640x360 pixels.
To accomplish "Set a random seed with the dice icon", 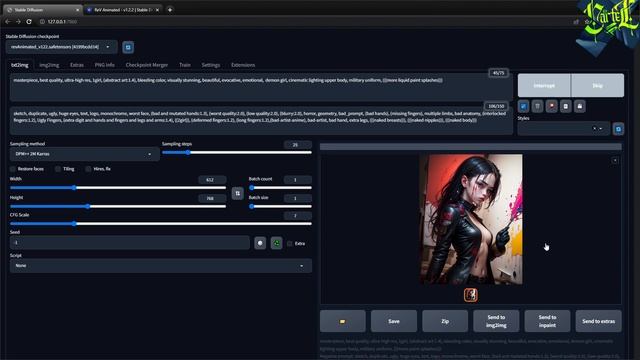I will 260,243.
